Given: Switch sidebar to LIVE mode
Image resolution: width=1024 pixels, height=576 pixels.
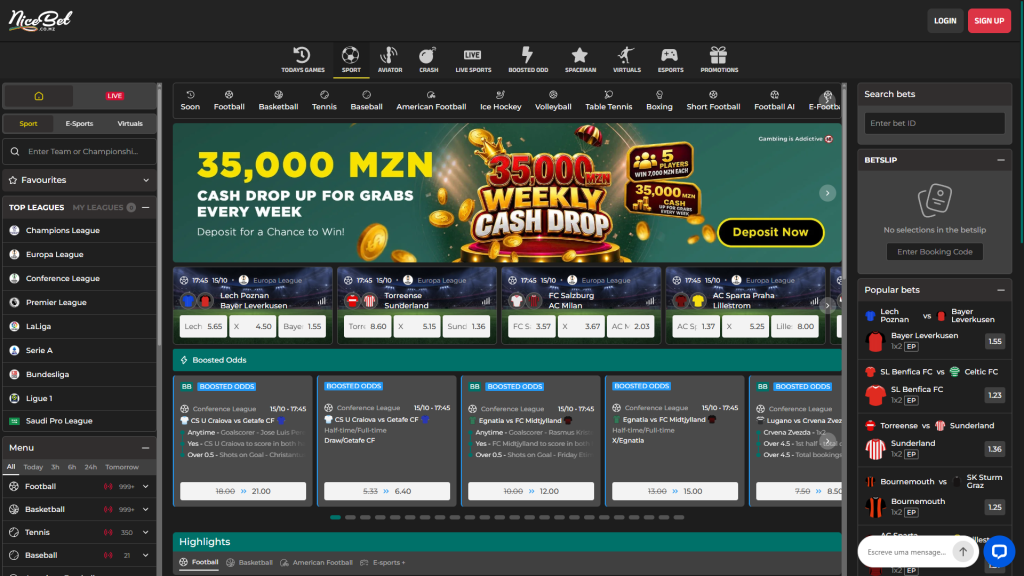Looking at the screenshot, I should [114, 96].
